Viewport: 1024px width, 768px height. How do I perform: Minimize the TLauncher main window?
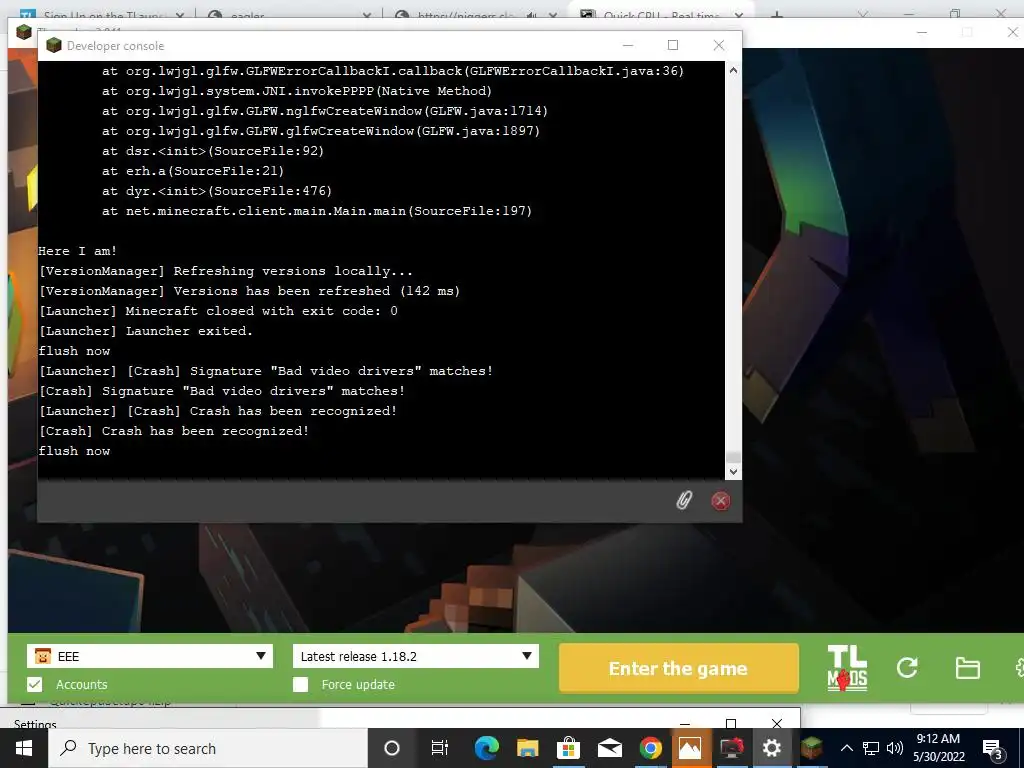point(921,32)
